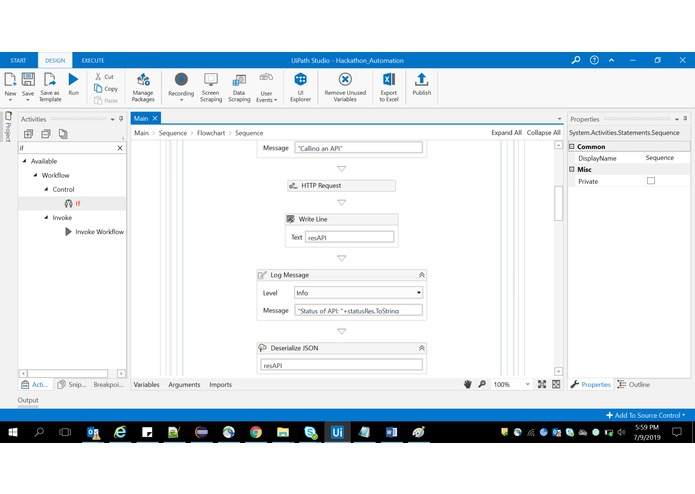Switch to the Outline tab
Screen dimensions: 695x494
(634, 384)
